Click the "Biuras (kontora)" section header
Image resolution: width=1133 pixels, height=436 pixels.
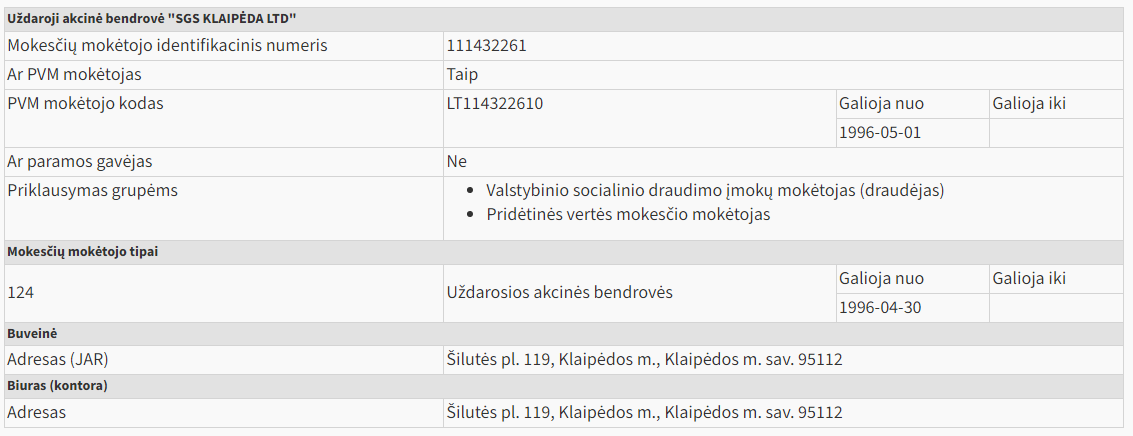[57, 386]
